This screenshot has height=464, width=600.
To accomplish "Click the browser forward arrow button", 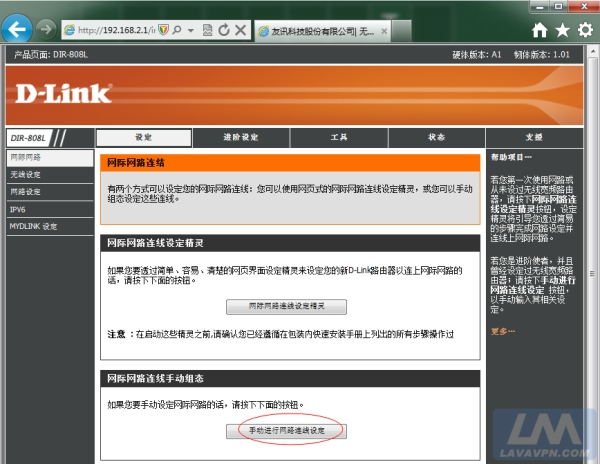I will pos(46,29).
